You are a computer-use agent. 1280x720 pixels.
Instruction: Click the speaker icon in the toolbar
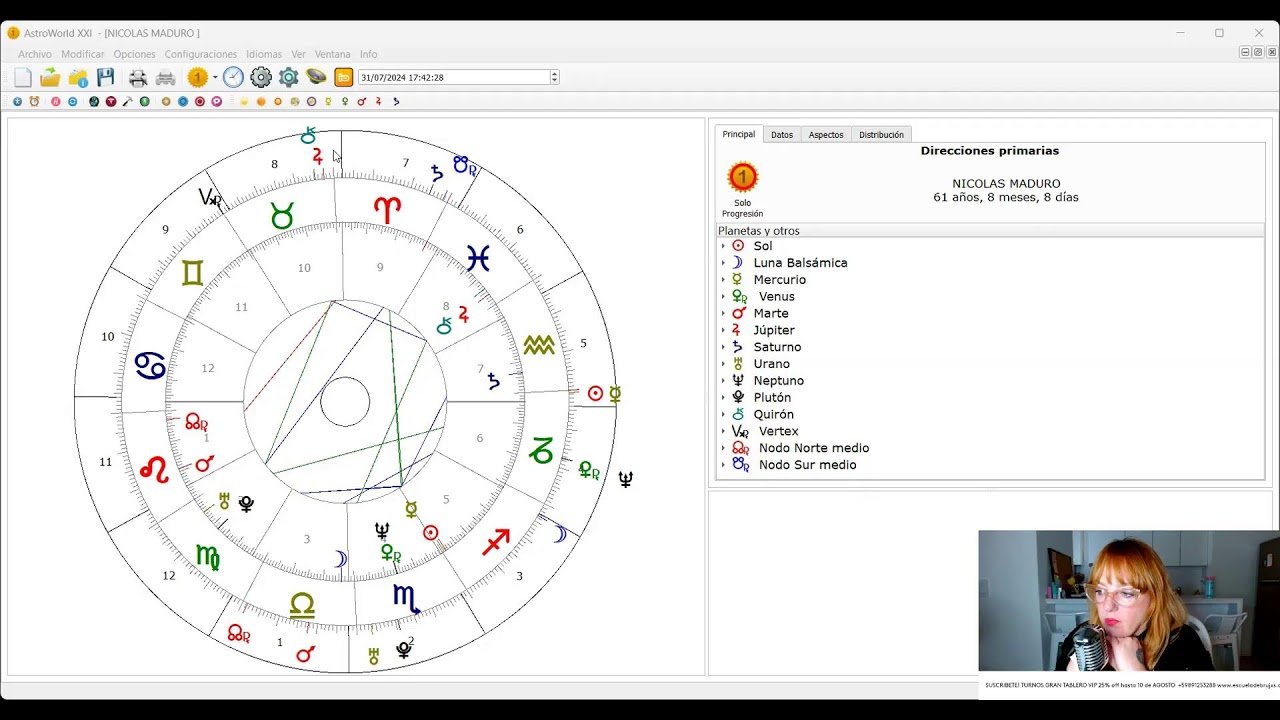[315, 76]
